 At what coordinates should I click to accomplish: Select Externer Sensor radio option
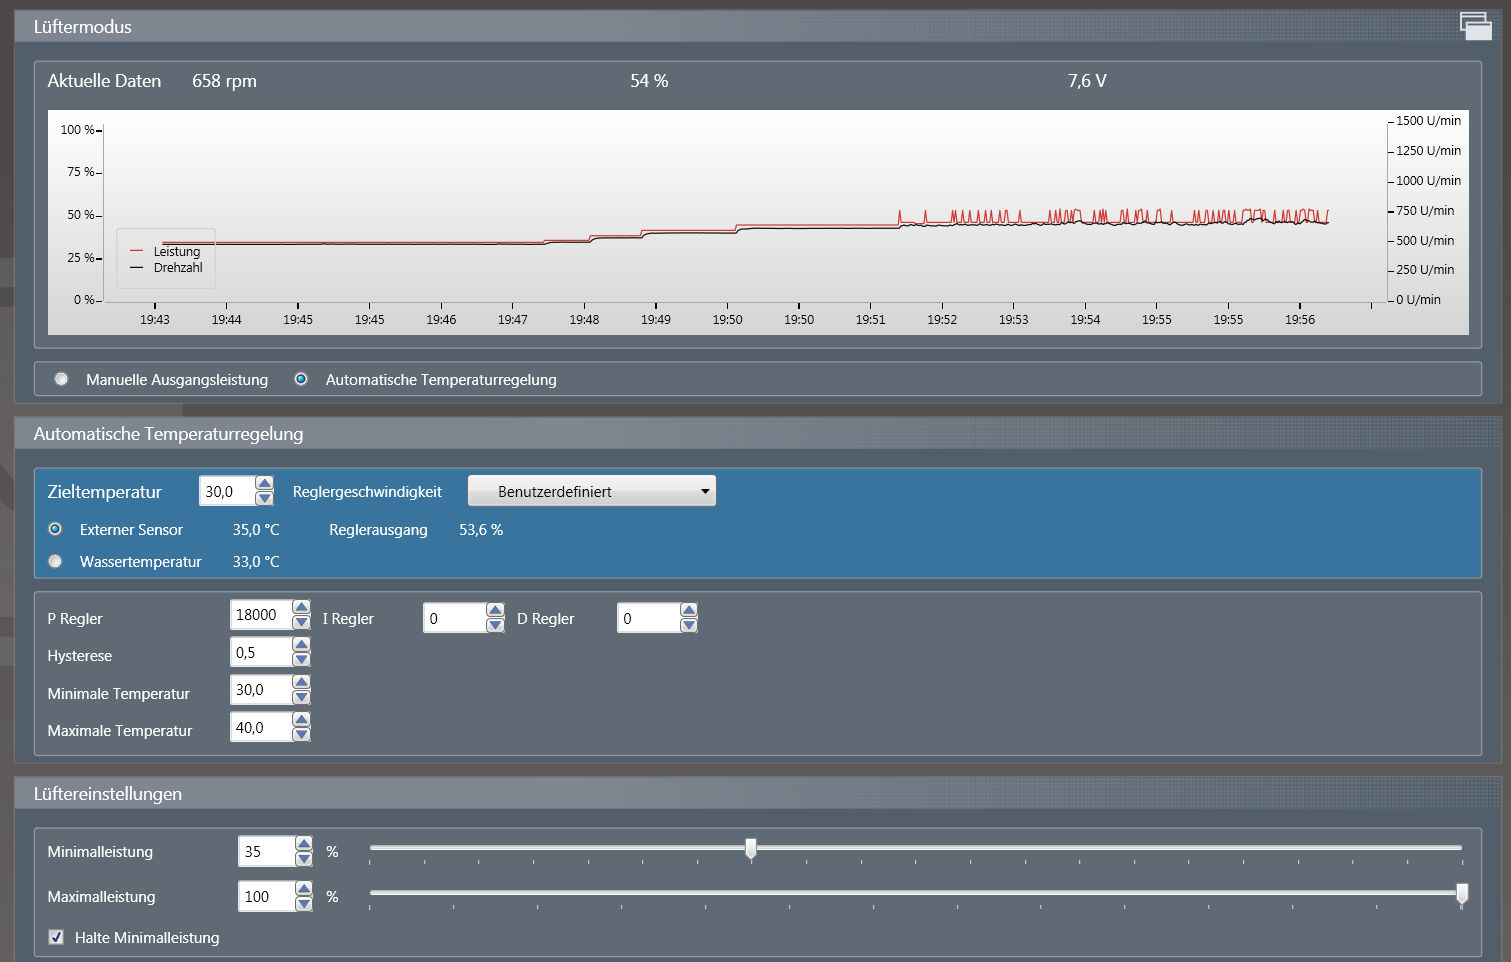56,529
